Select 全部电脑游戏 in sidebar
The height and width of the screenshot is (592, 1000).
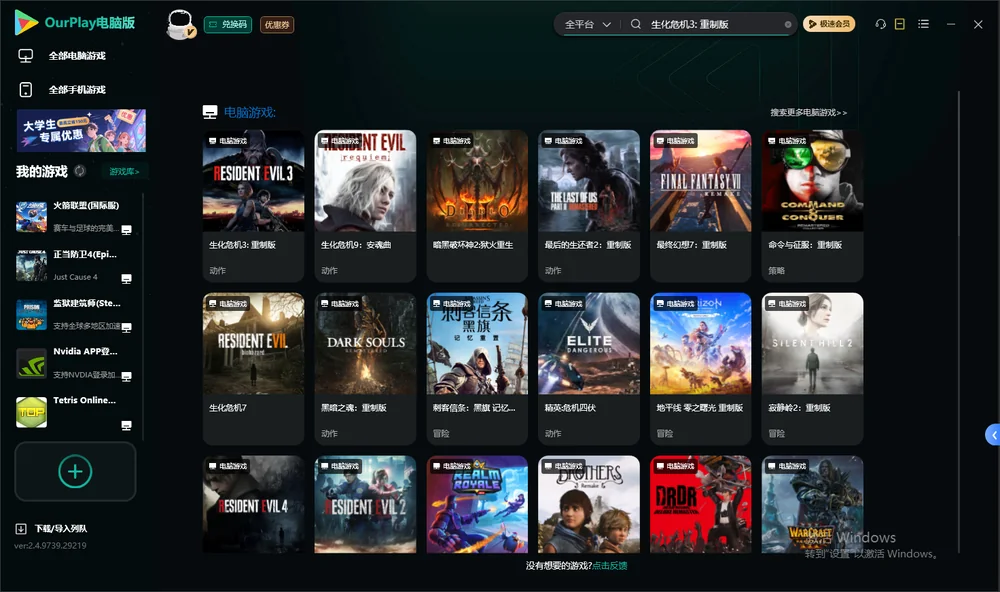pyautogui.click(x=62, y=56)
